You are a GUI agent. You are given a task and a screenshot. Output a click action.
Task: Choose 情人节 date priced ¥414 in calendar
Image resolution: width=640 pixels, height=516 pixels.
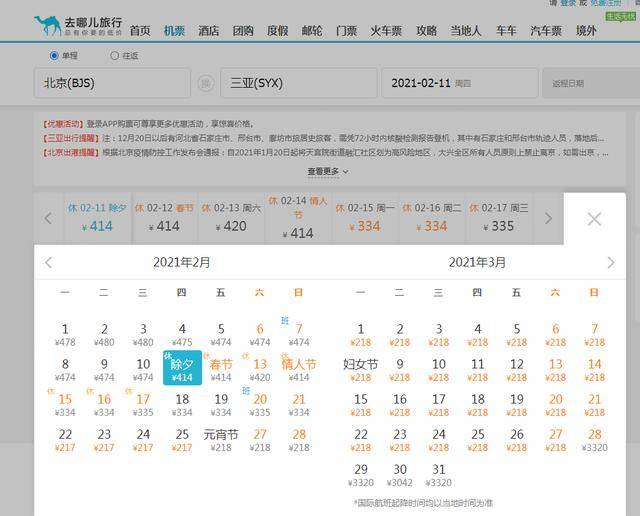click(296, 370)
